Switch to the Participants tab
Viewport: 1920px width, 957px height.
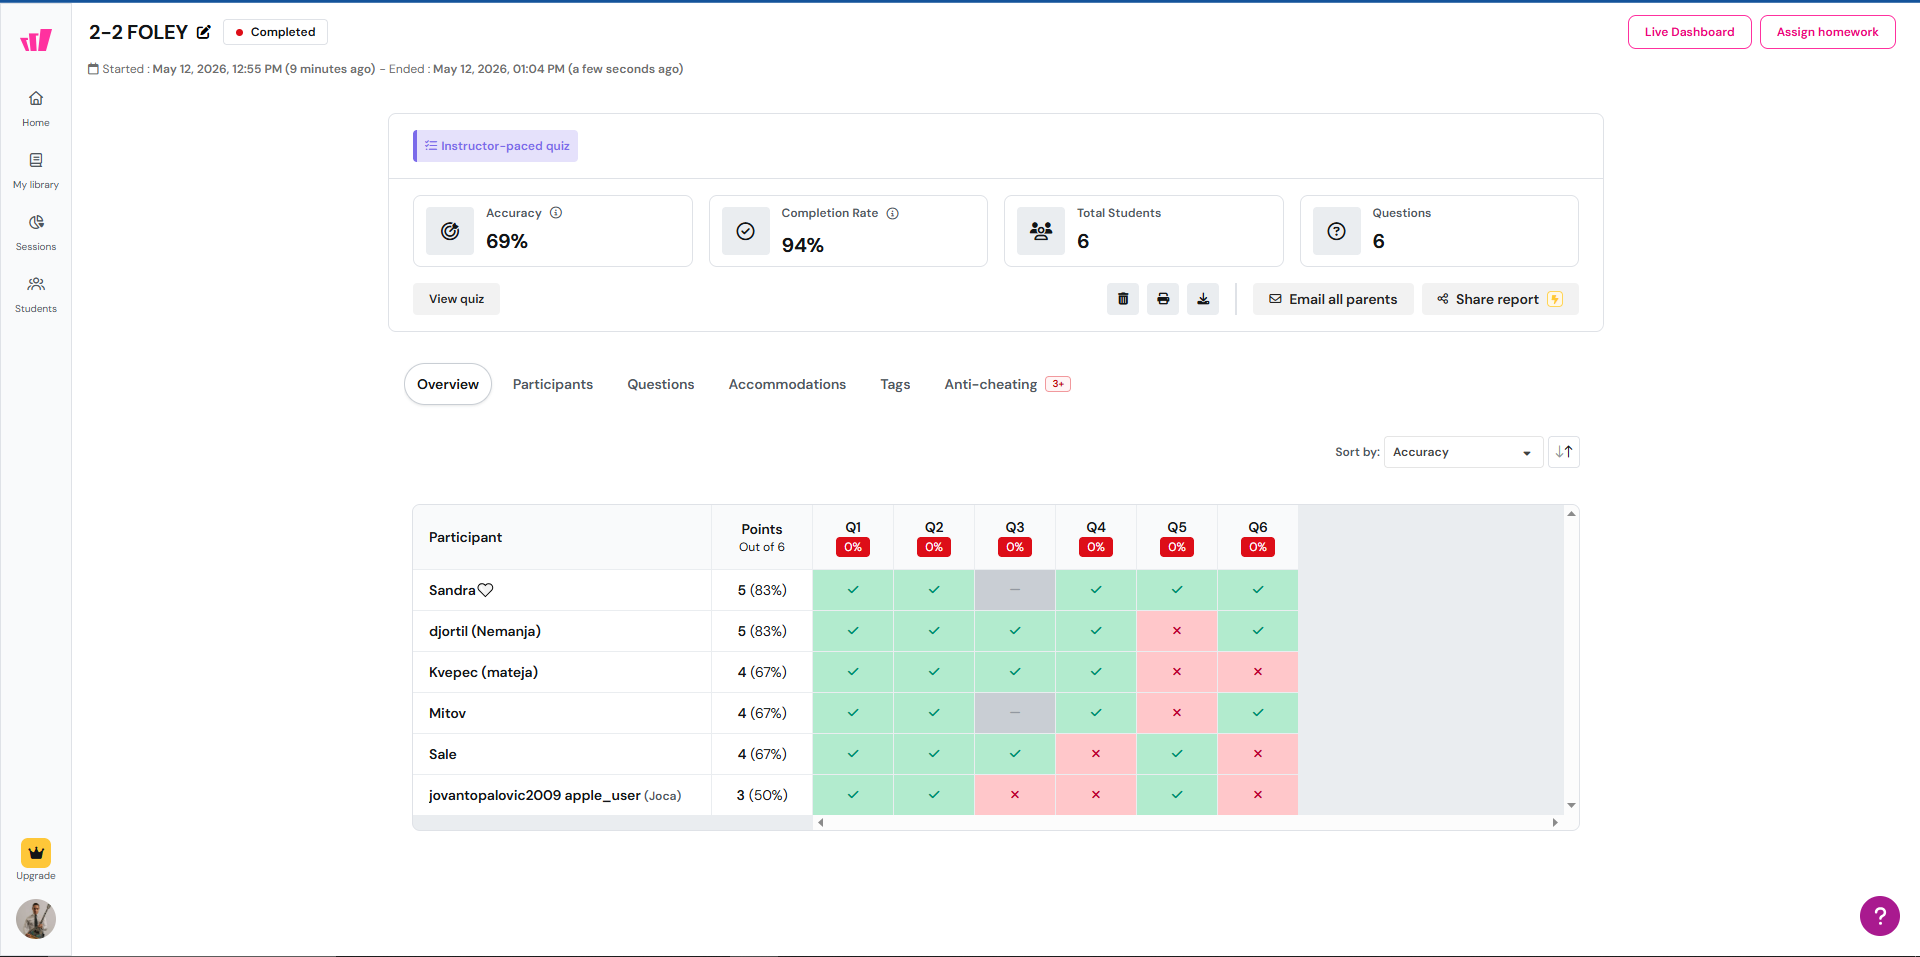[553, 384]
